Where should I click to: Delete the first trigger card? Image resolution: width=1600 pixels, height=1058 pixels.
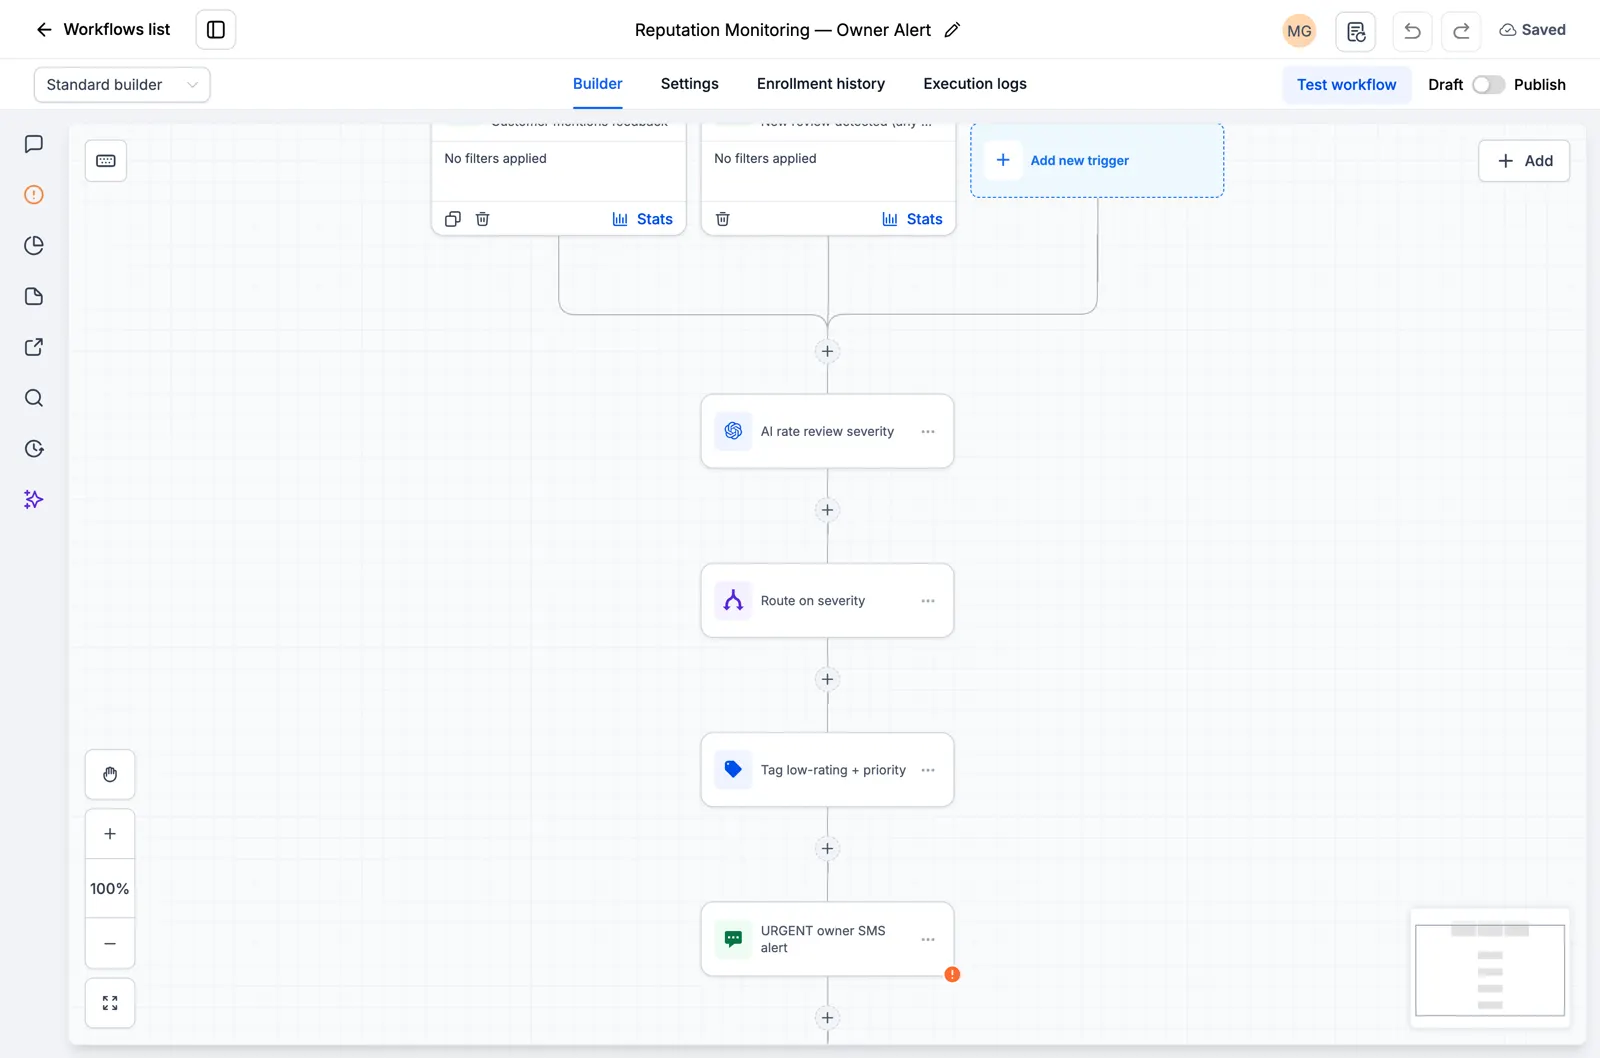click(483, 219)
